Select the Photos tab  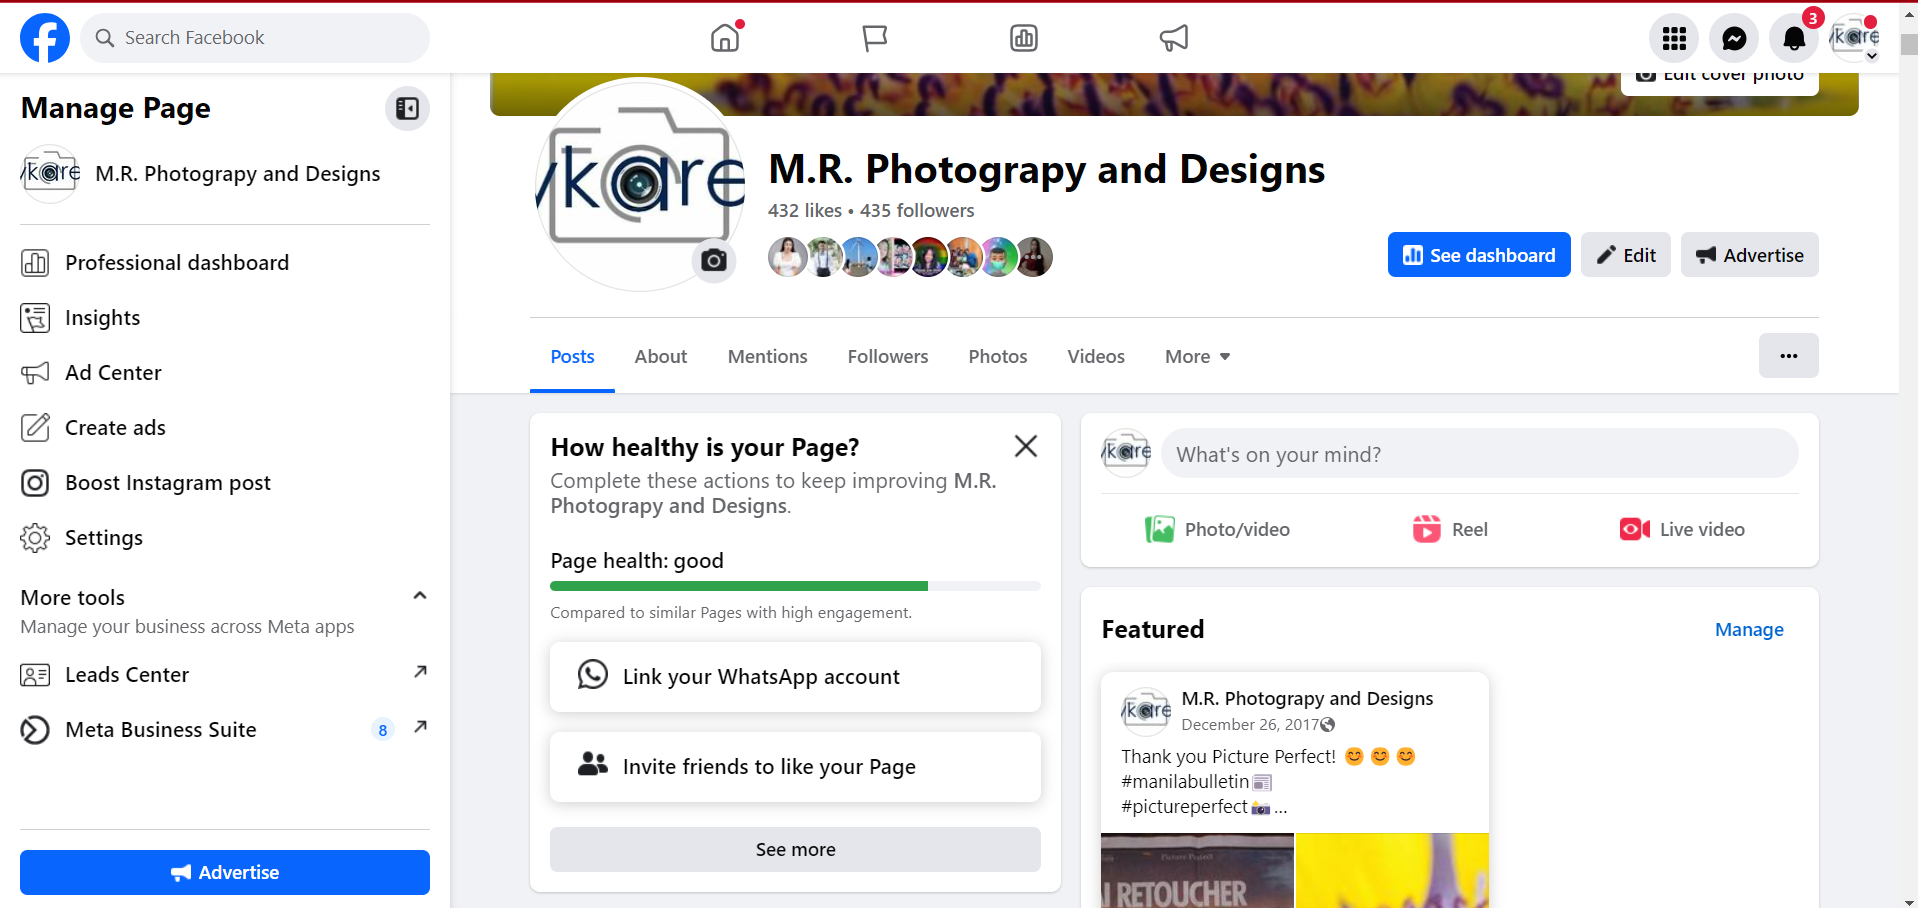pyautogui.click(x=998, y=357)
